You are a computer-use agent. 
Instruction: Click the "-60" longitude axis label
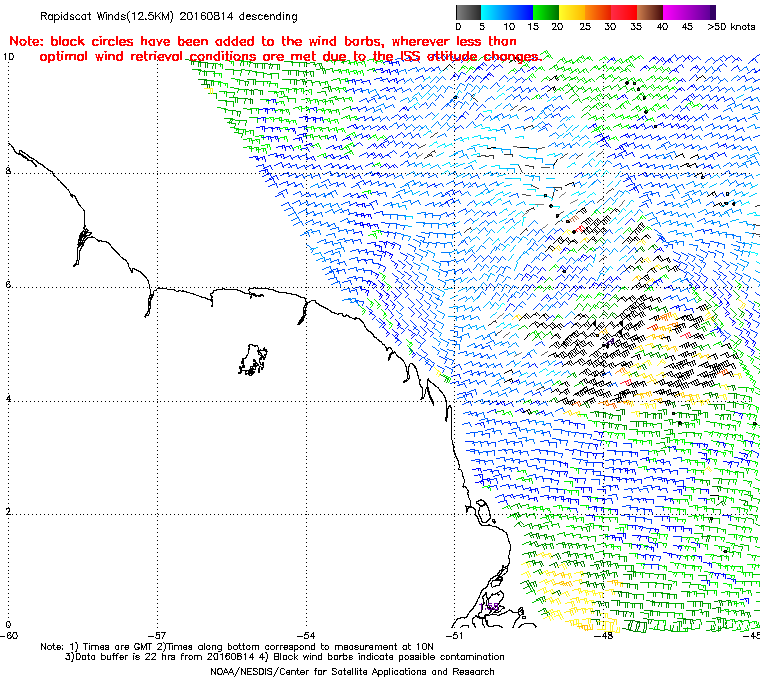[8, 635]
